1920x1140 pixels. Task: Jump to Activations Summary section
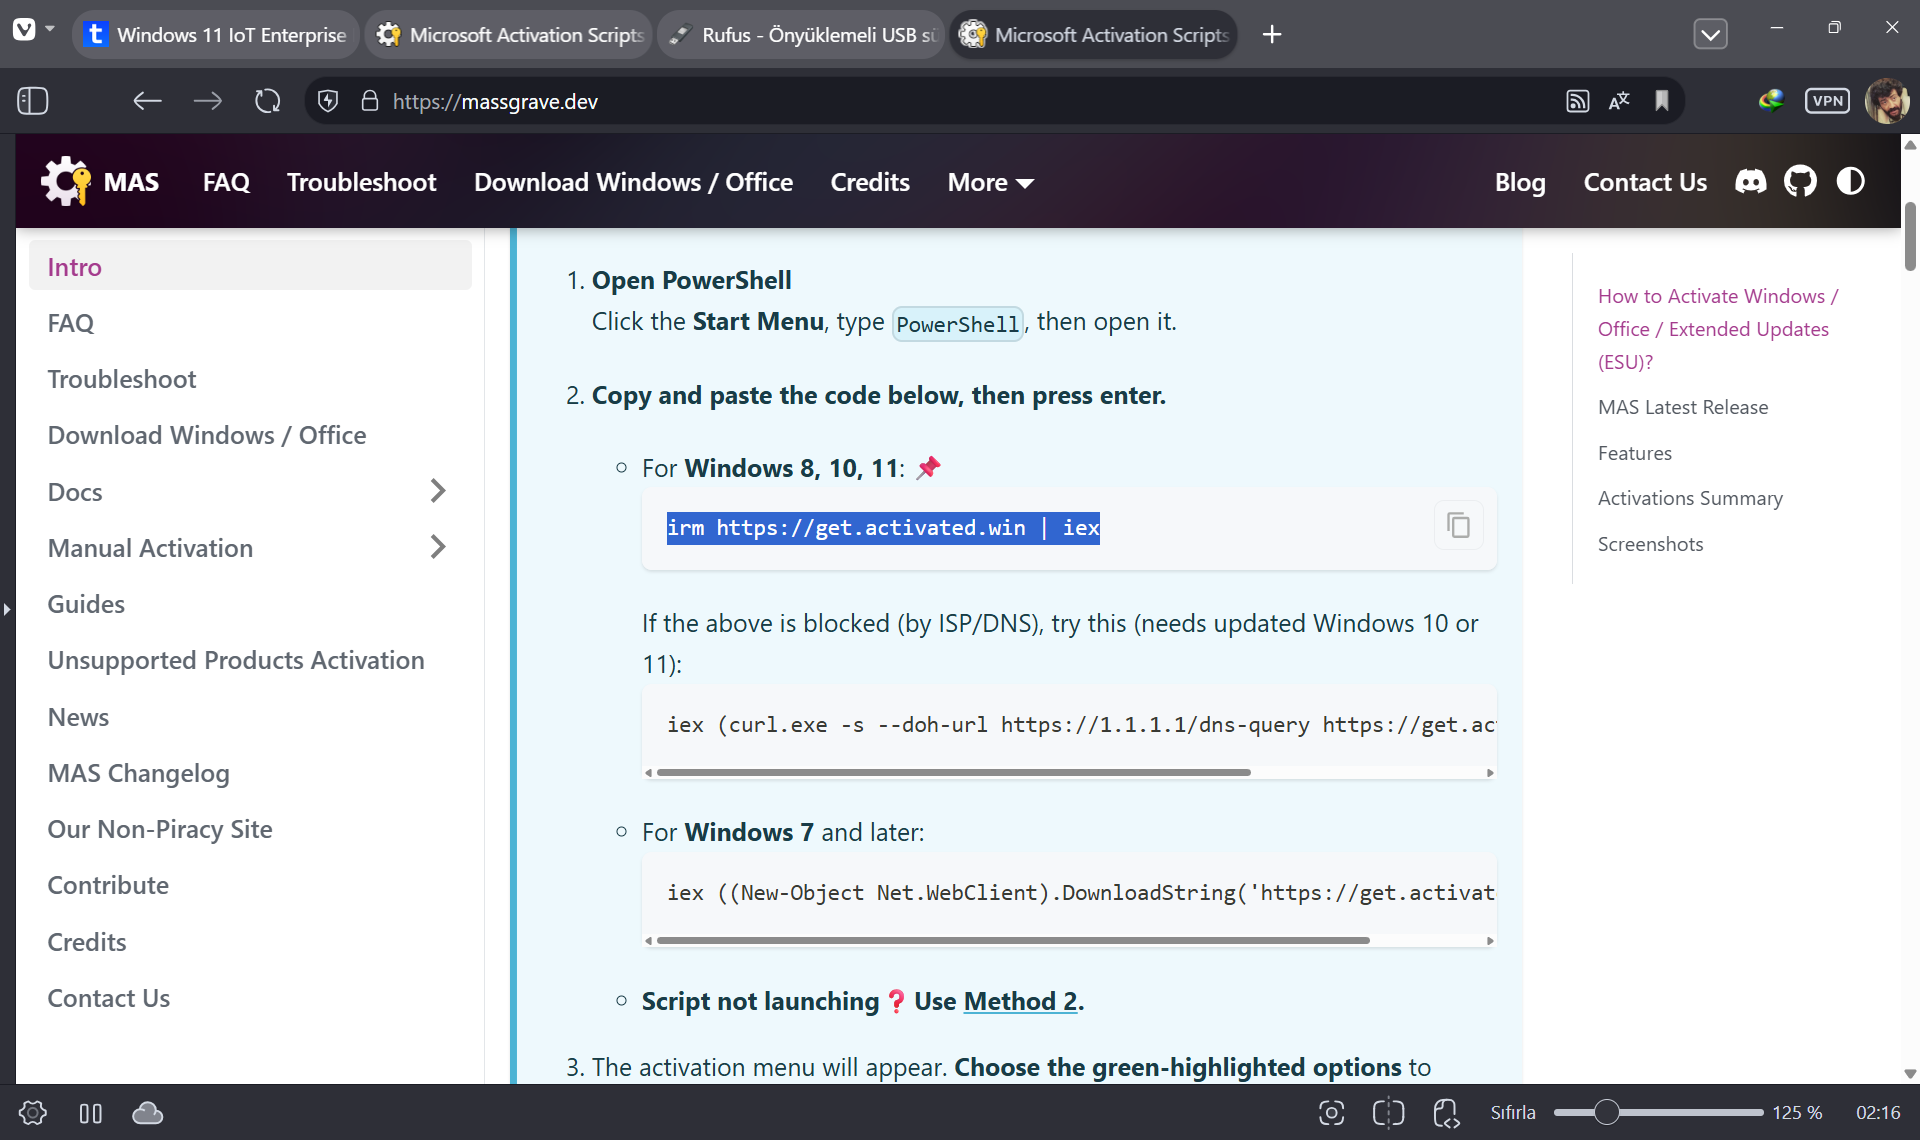coord(1690,498)
